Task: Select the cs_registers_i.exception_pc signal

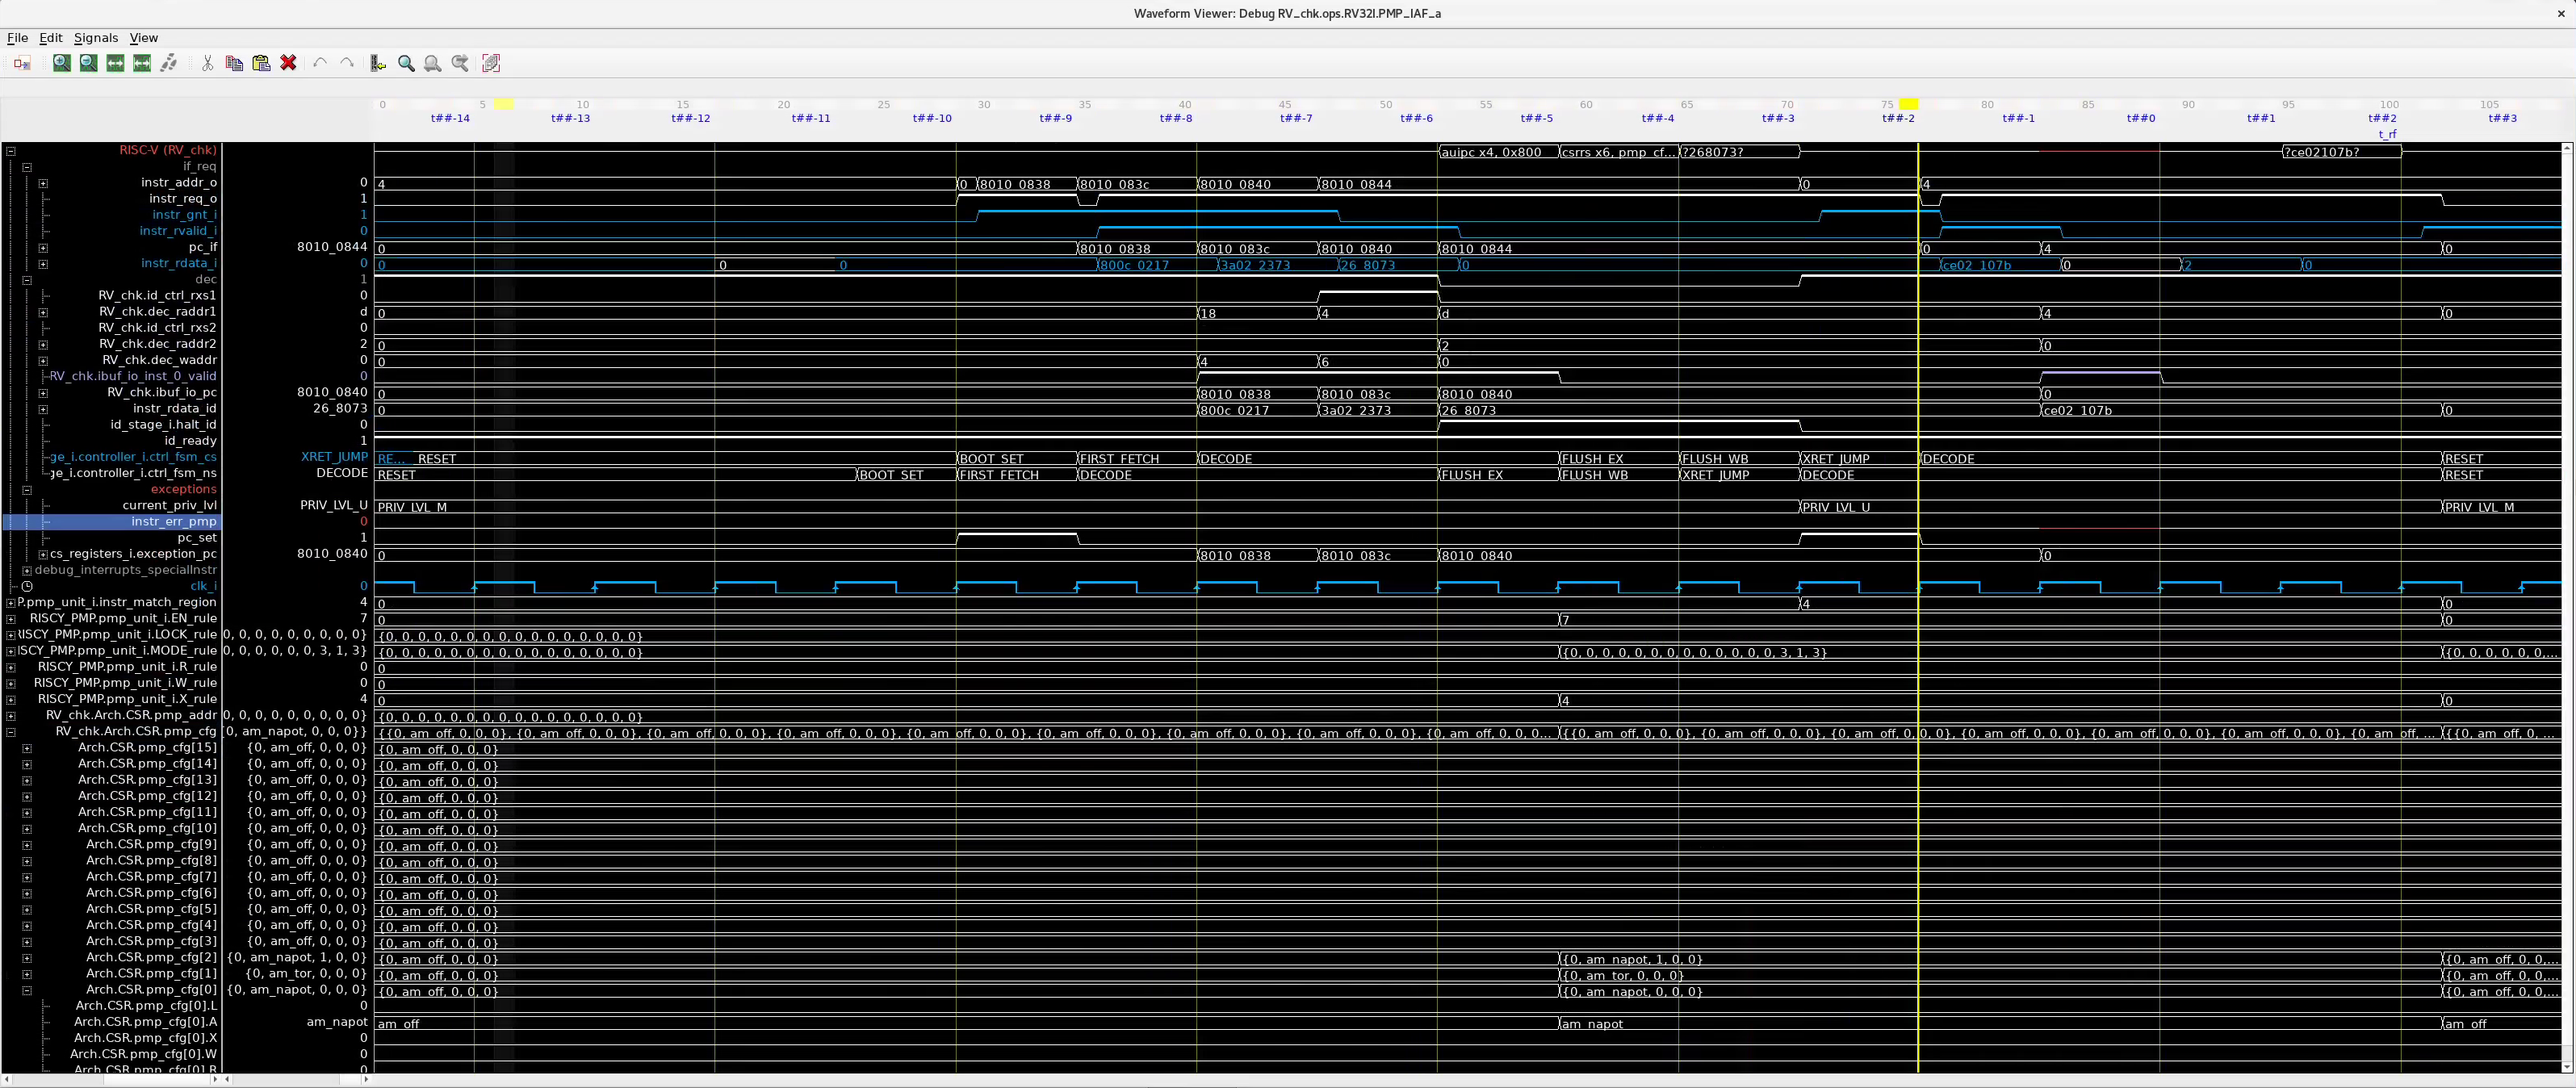Action: tap(133, 554)
